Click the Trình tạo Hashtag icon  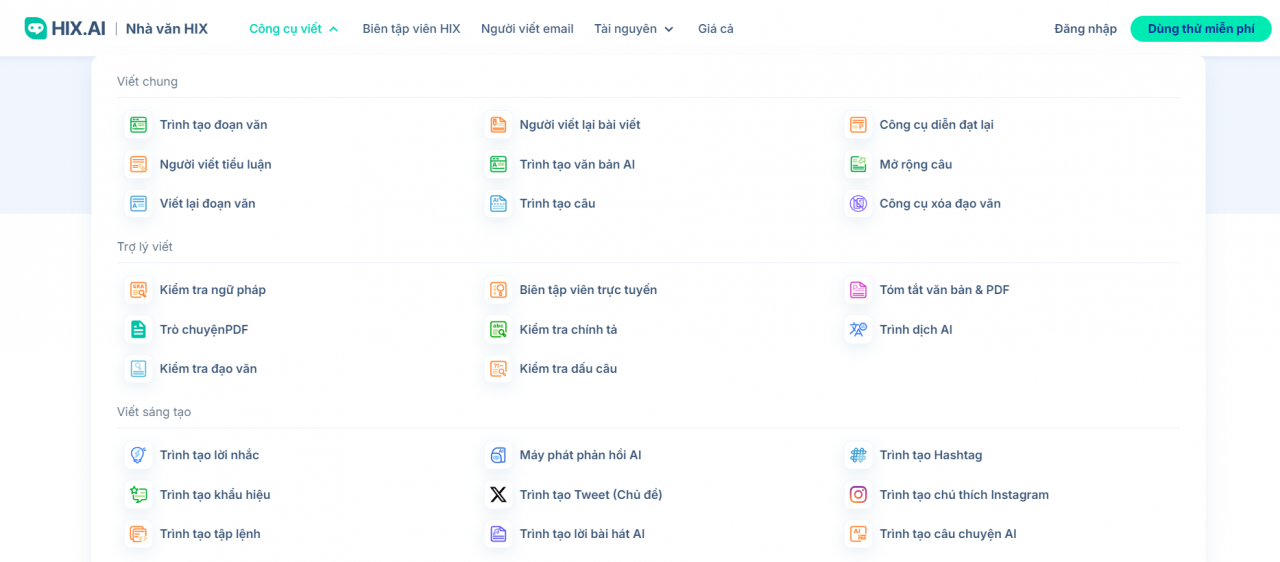(x=858, y=455)
